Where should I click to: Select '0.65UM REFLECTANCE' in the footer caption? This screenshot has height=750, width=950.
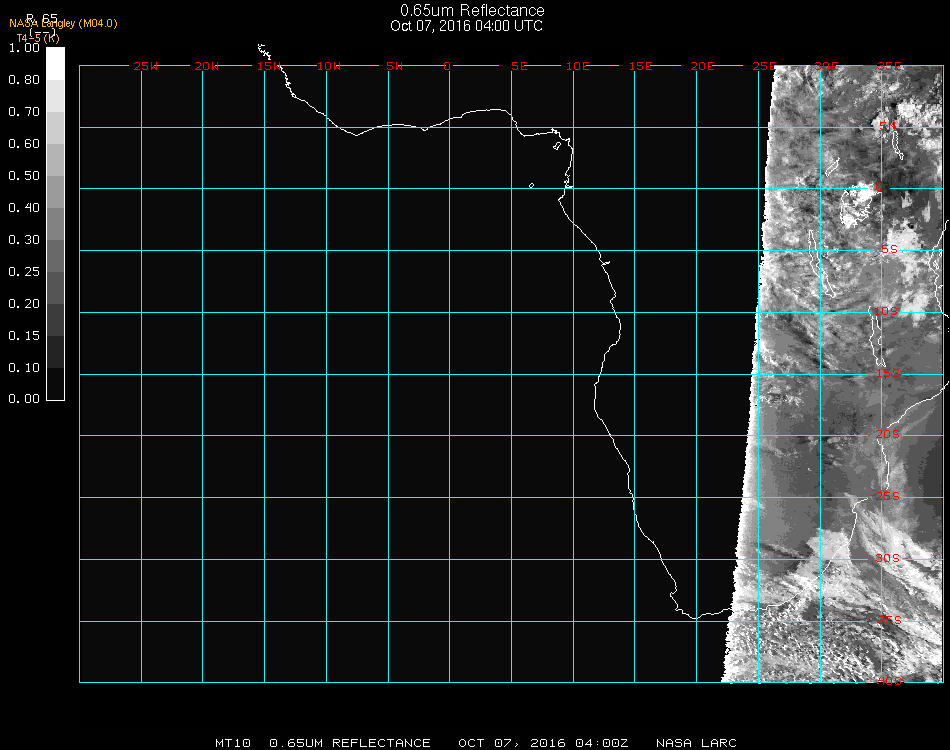tap(350, 743)
